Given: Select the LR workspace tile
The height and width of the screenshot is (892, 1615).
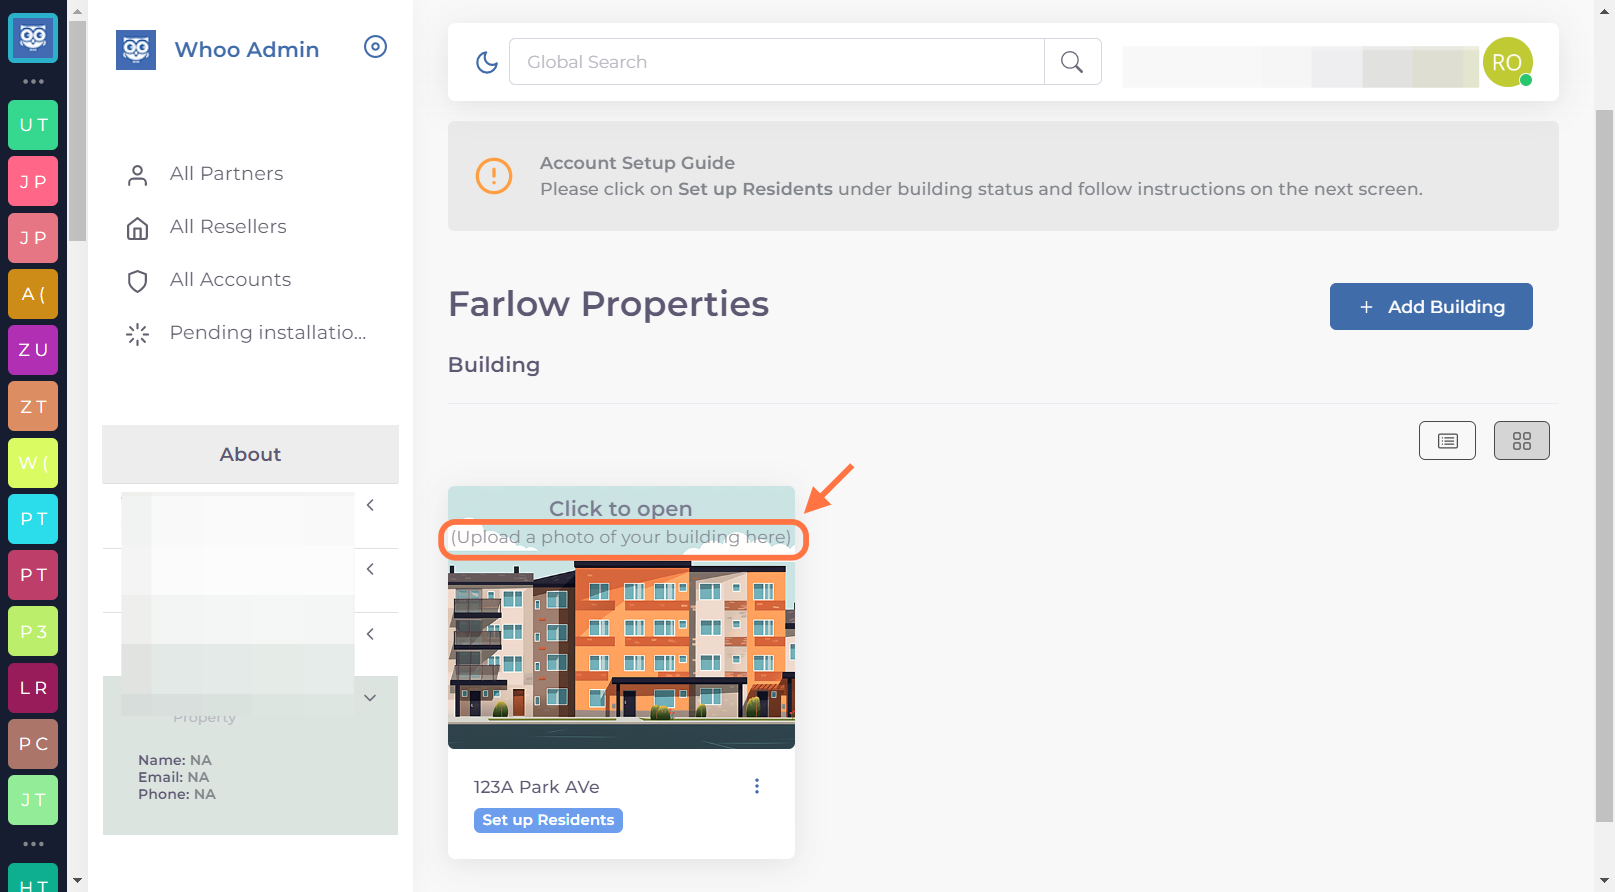Looking at the screenshot, I should (33, 688).
